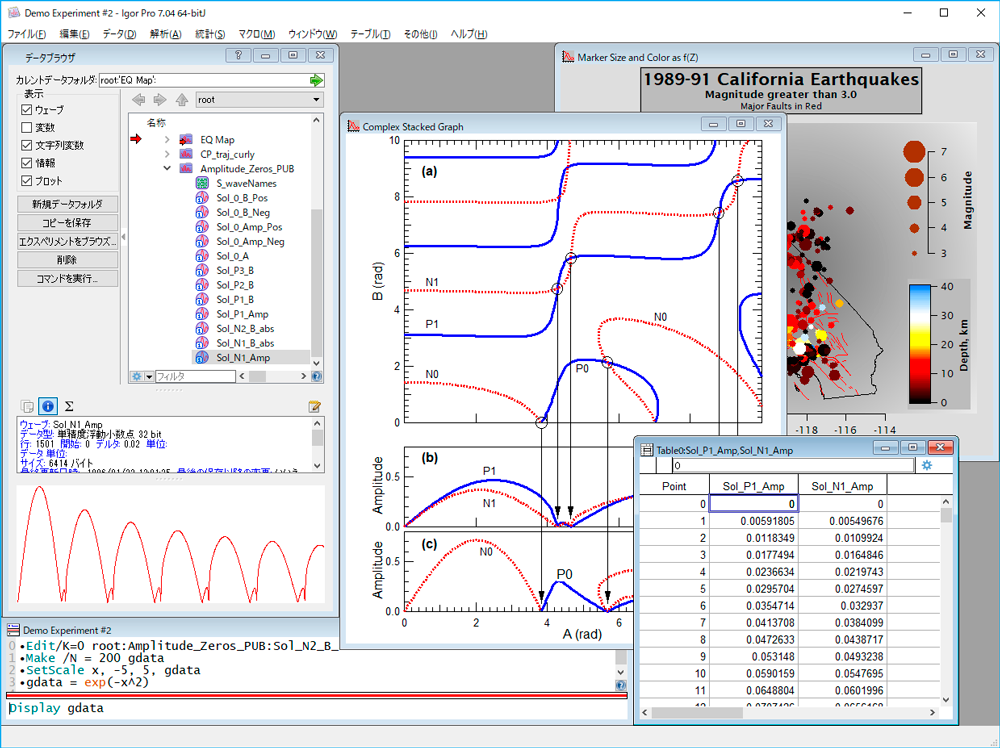Click the Sol_N1_Amp wave icon

click(202, 358)
